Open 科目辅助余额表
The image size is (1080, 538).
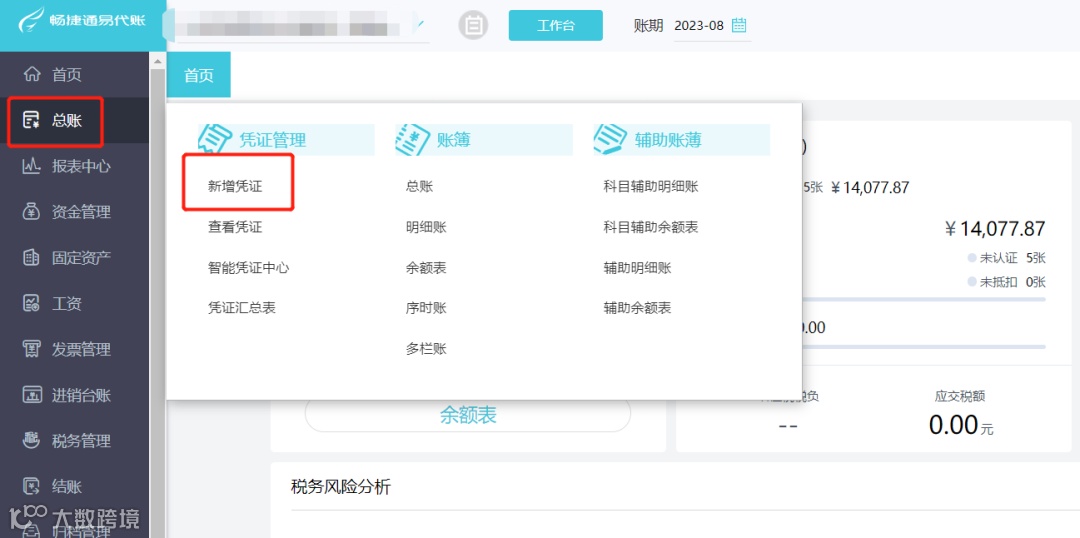point(651,227)
